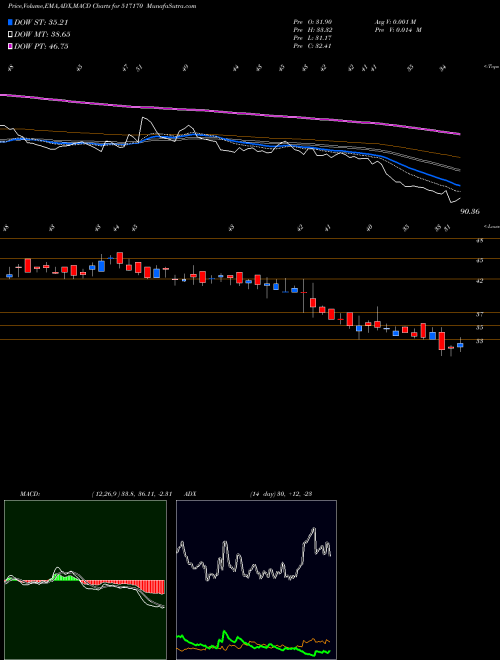Click the magenta DOW PT legend swatch

(10, 46)
